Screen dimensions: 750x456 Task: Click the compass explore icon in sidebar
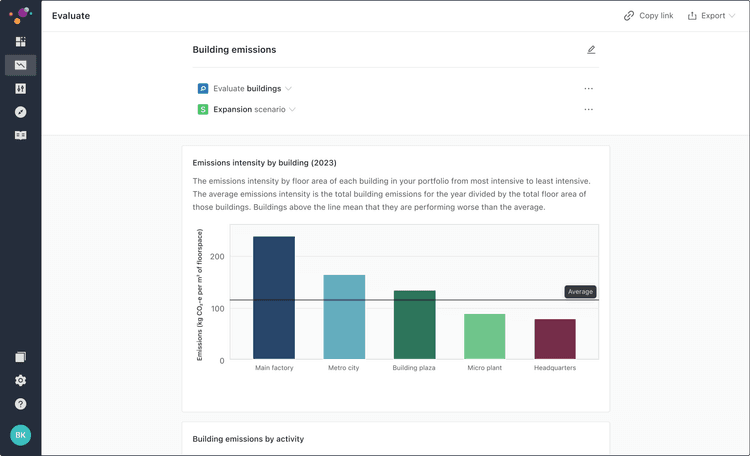20,112
